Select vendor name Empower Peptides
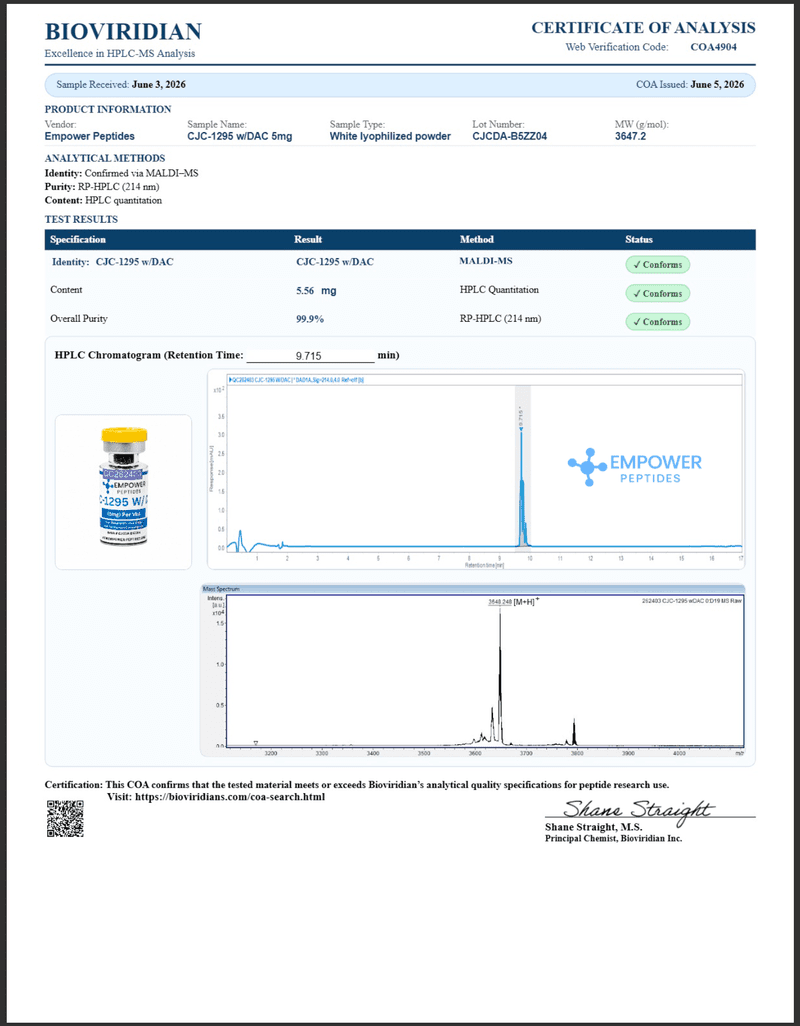The height and width of the screenshot is (1026, 800). tap(90, 136)
